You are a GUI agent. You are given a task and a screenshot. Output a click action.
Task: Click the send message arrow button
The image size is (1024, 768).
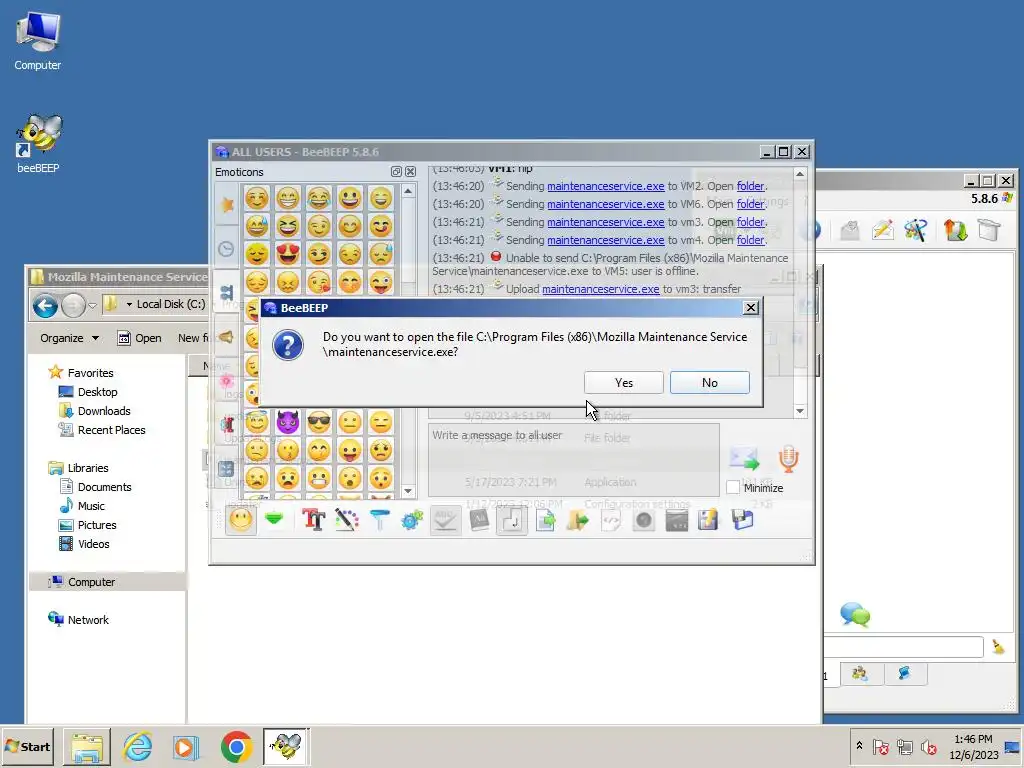pyautogui.click(x=744, y=459)
